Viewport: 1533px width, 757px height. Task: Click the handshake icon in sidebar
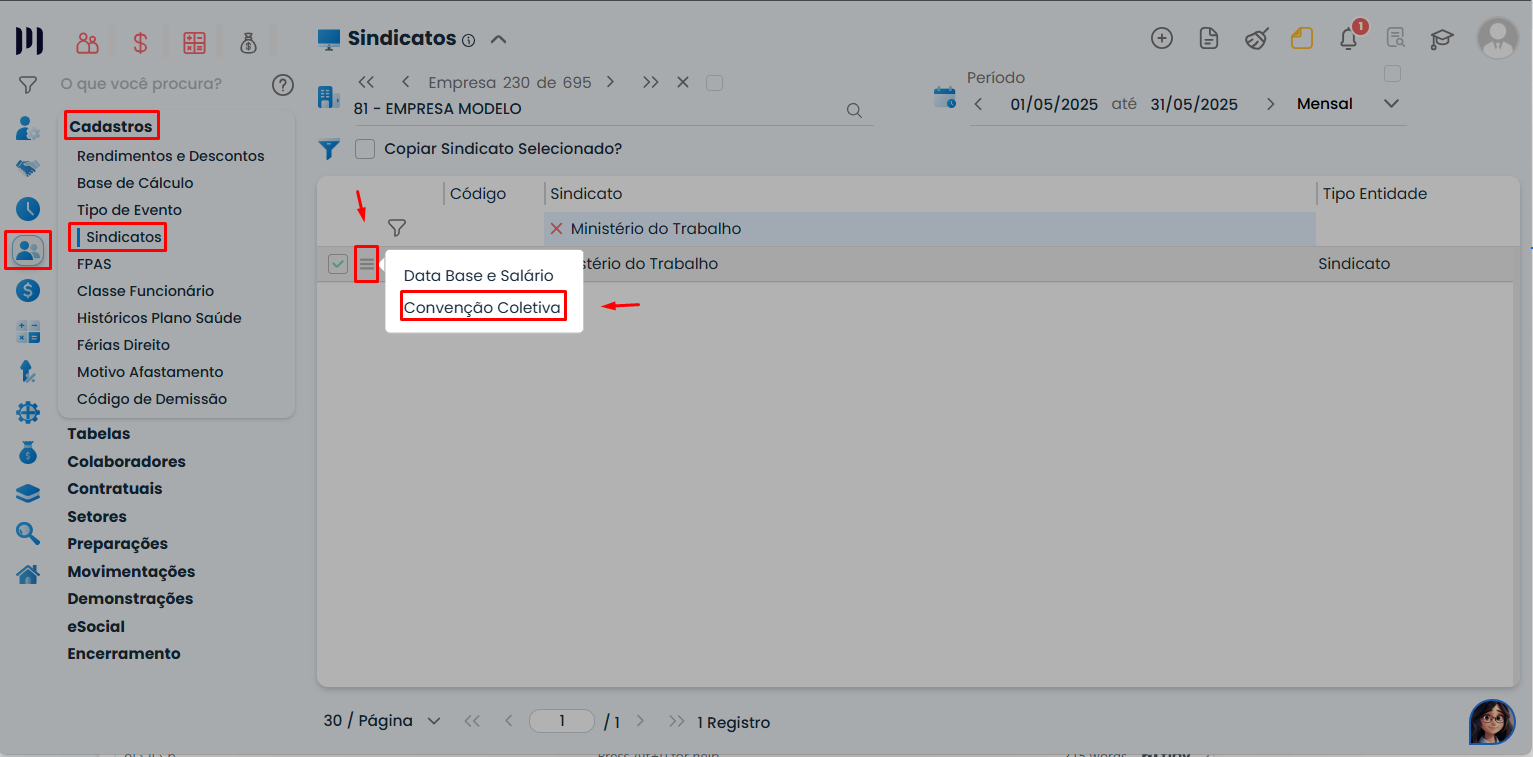click(28, 168)
